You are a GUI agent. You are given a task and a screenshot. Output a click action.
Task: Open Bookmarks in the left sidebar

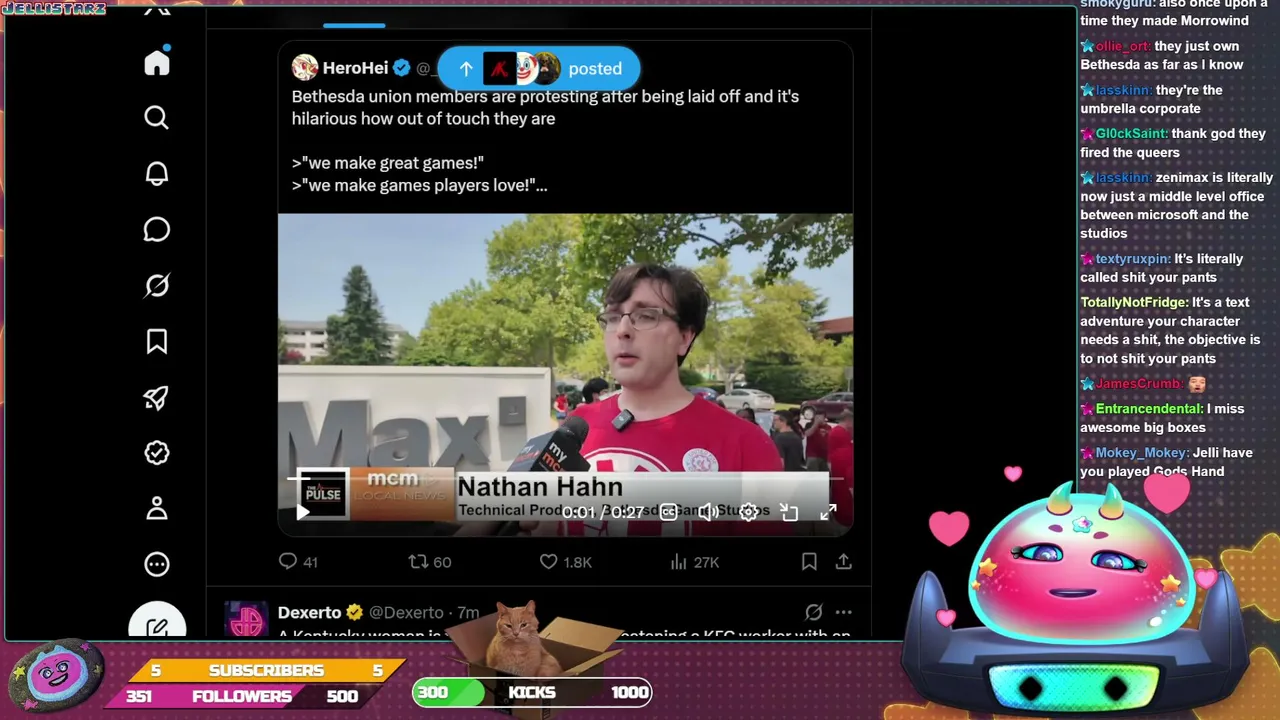point(157,342)
